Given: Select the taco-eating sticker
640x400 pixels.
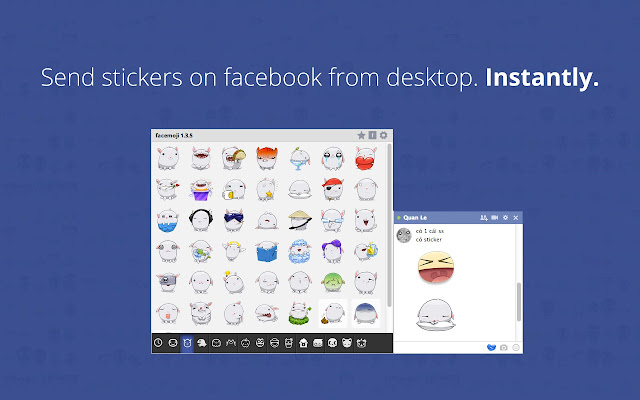Looking at the screenshot, I should pyautogui.click(x=234, y=158).
